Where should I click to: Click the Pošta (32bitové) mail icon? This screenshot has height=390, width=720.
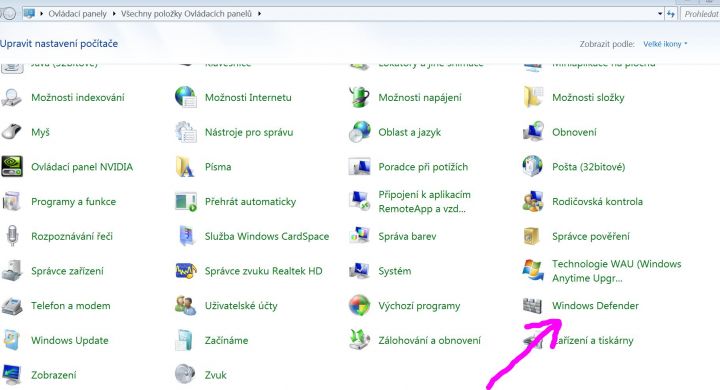[533, 166]
